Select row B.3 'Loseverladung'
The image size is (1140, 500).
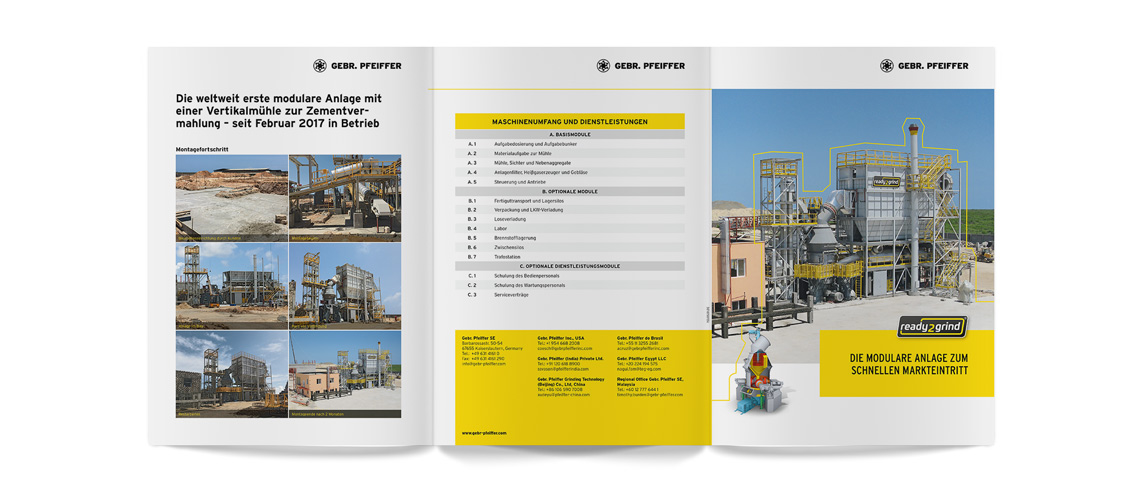[570, 219]
